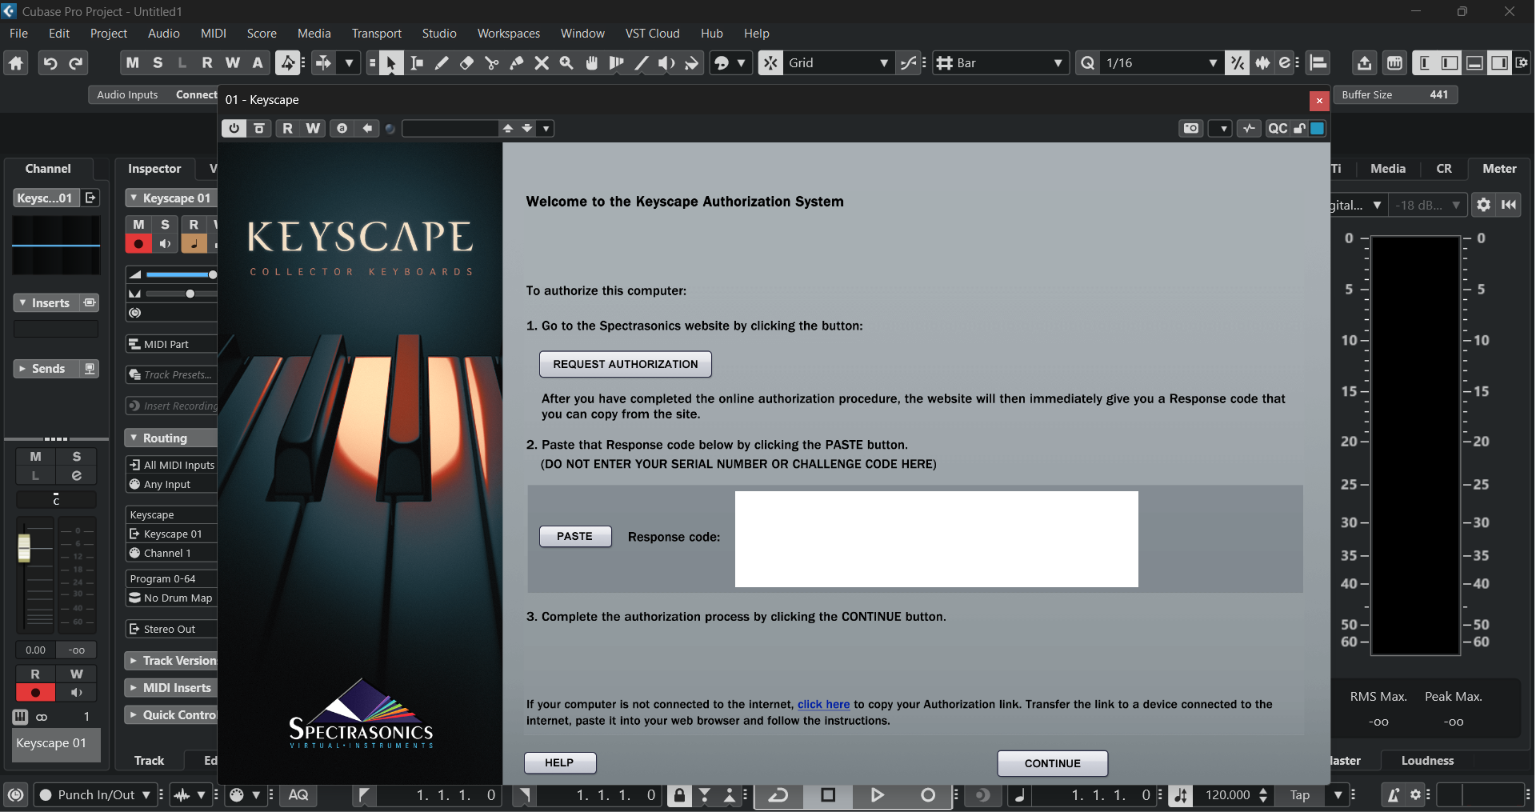Click the AQ button in transport bar
Viewport: 1535px width, 812px height.
(x=298, y=795)
